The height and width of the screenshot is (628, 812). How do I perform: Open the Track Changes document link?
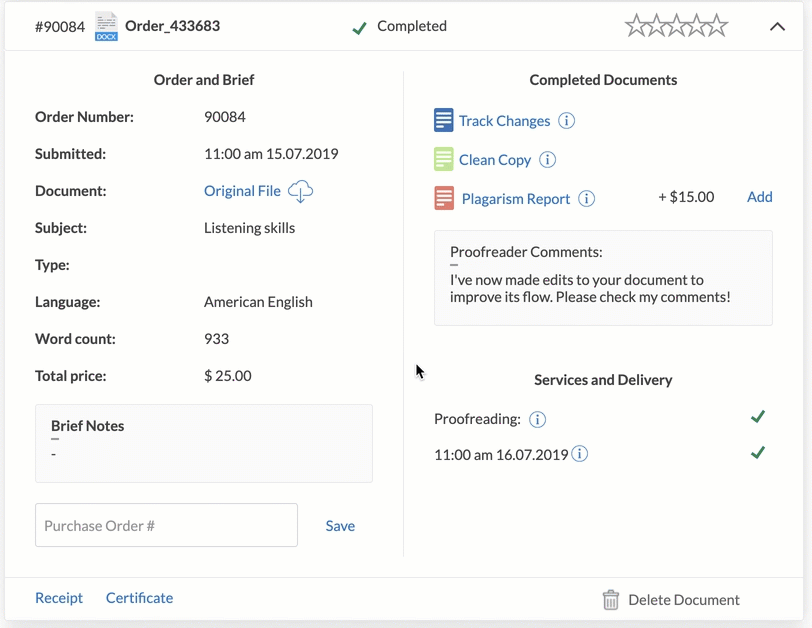(504, 121)
